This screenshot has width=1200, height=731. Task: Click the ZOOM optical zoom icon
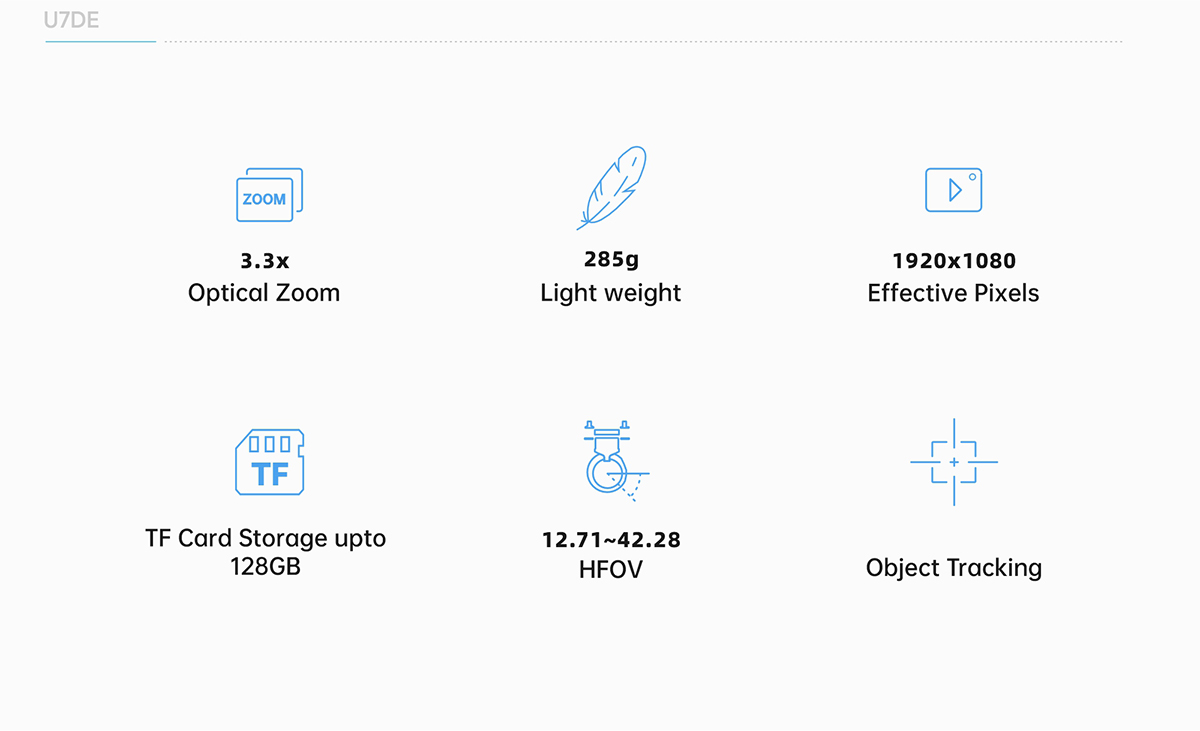(x=268, y=195)
